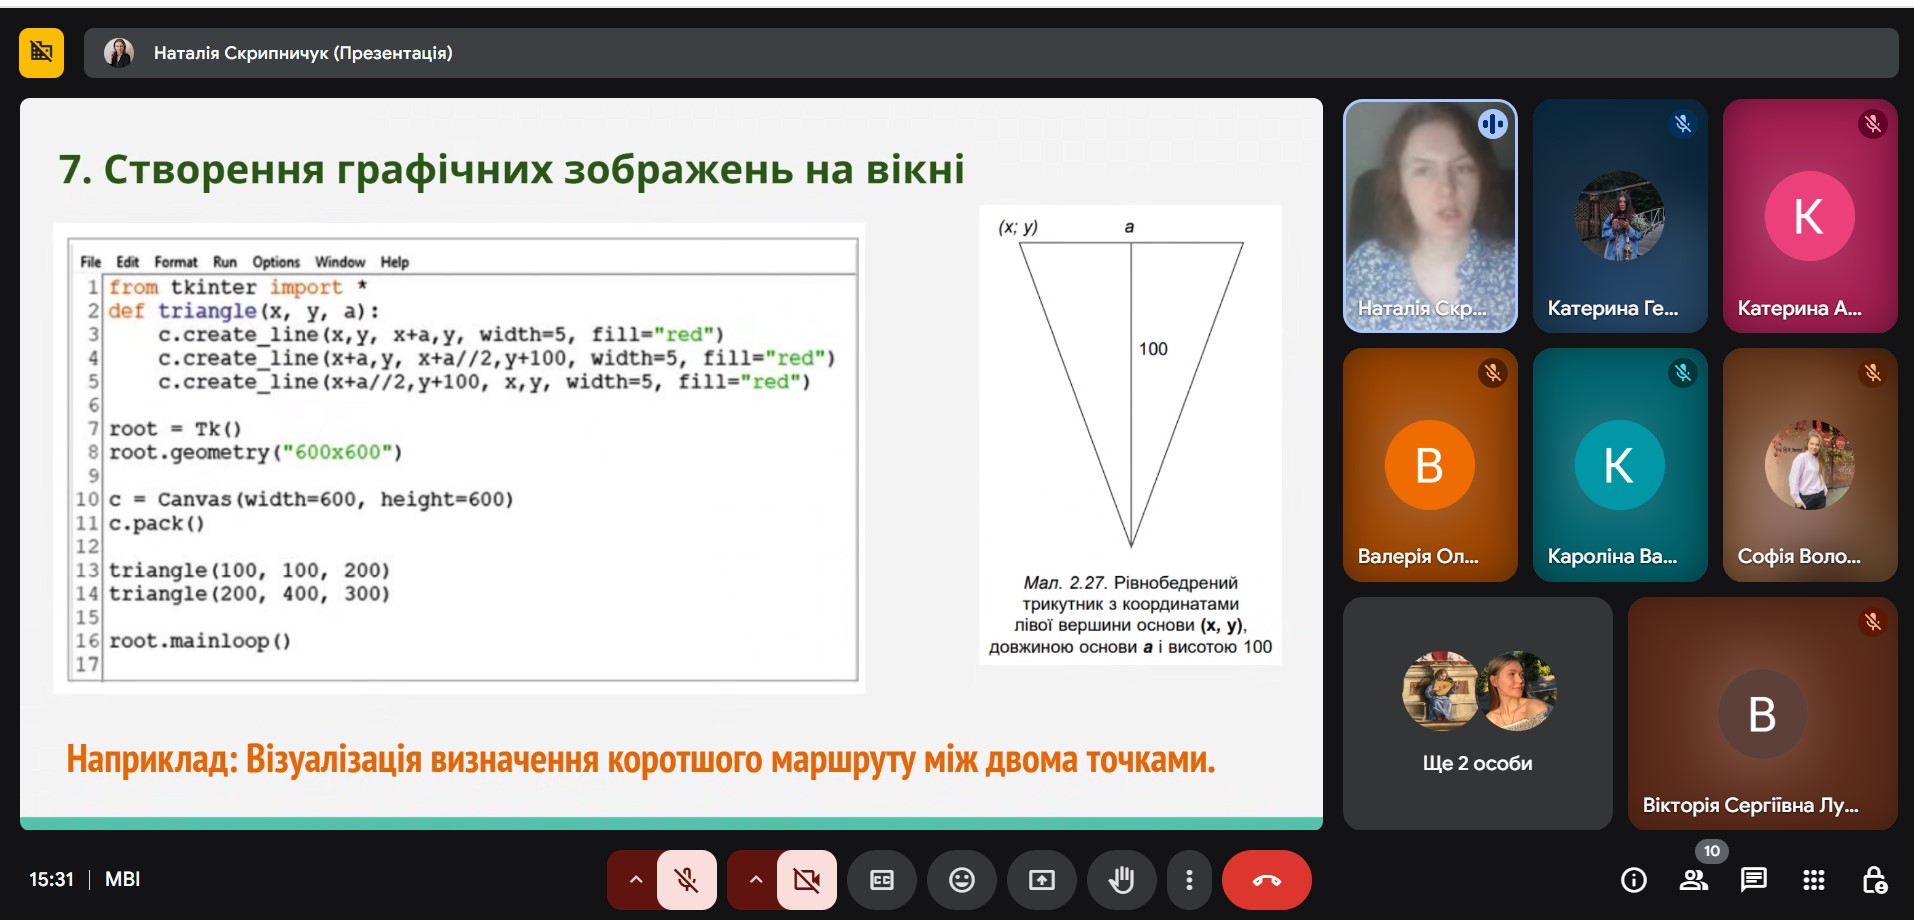The width and height of the screenshot is (1914, 920).
Task: Open activities grid icon
Action: 1814,880
